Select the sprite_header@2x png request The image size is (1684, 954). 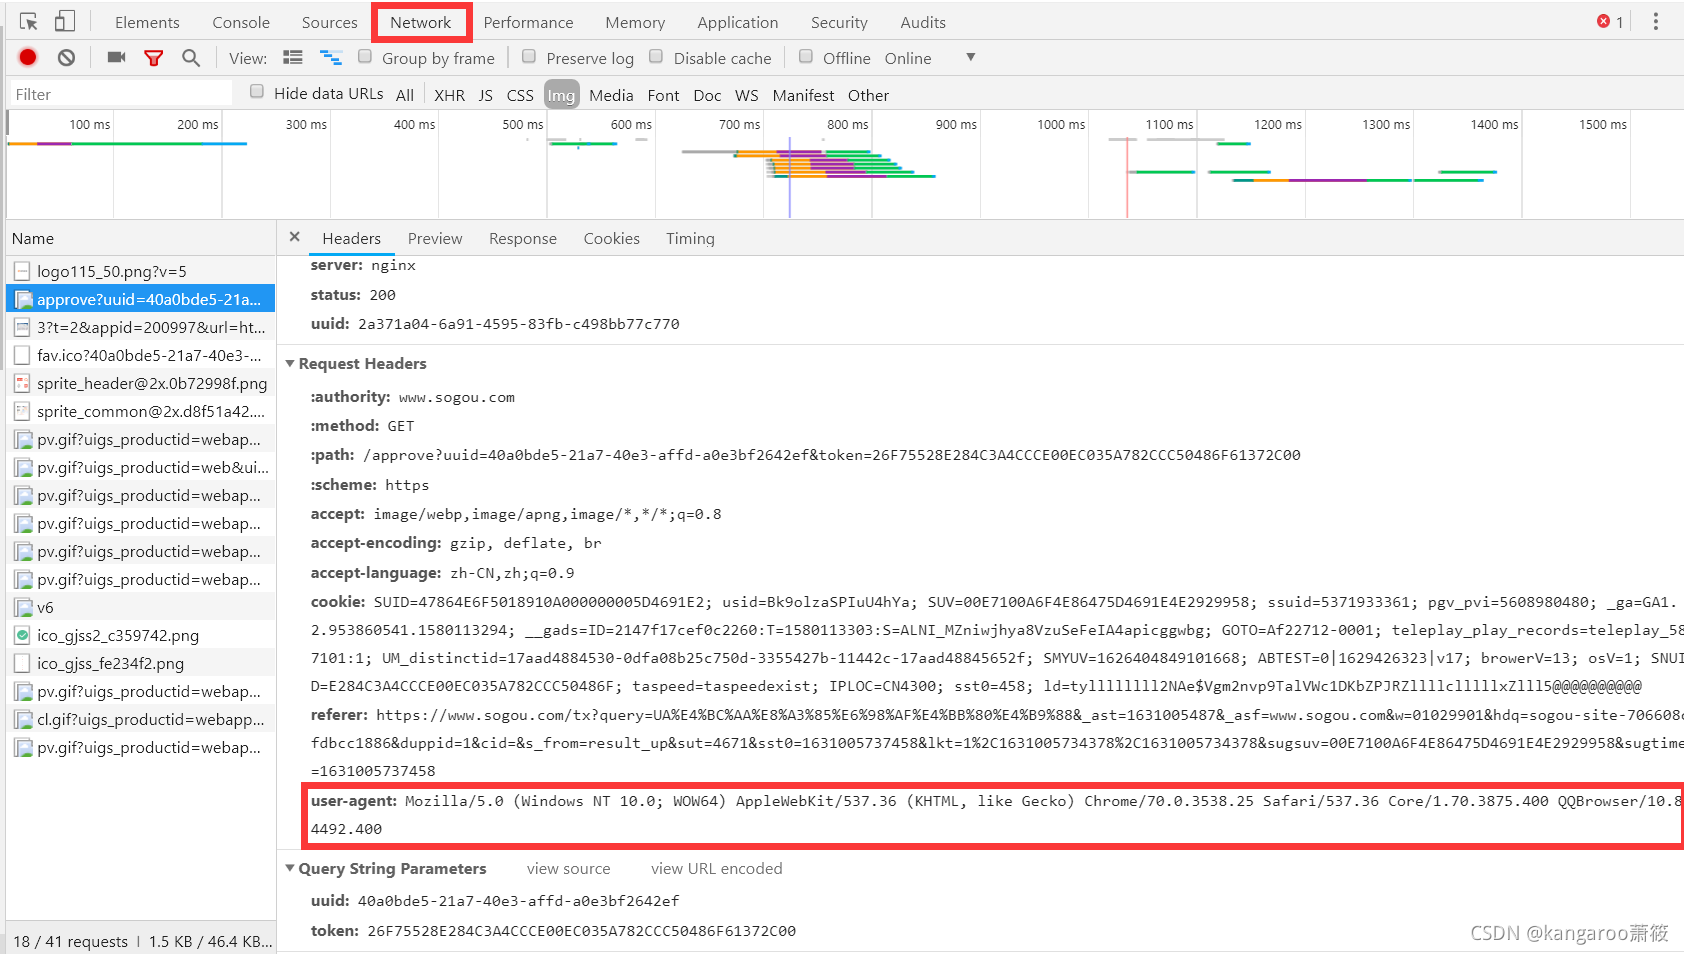140,383
